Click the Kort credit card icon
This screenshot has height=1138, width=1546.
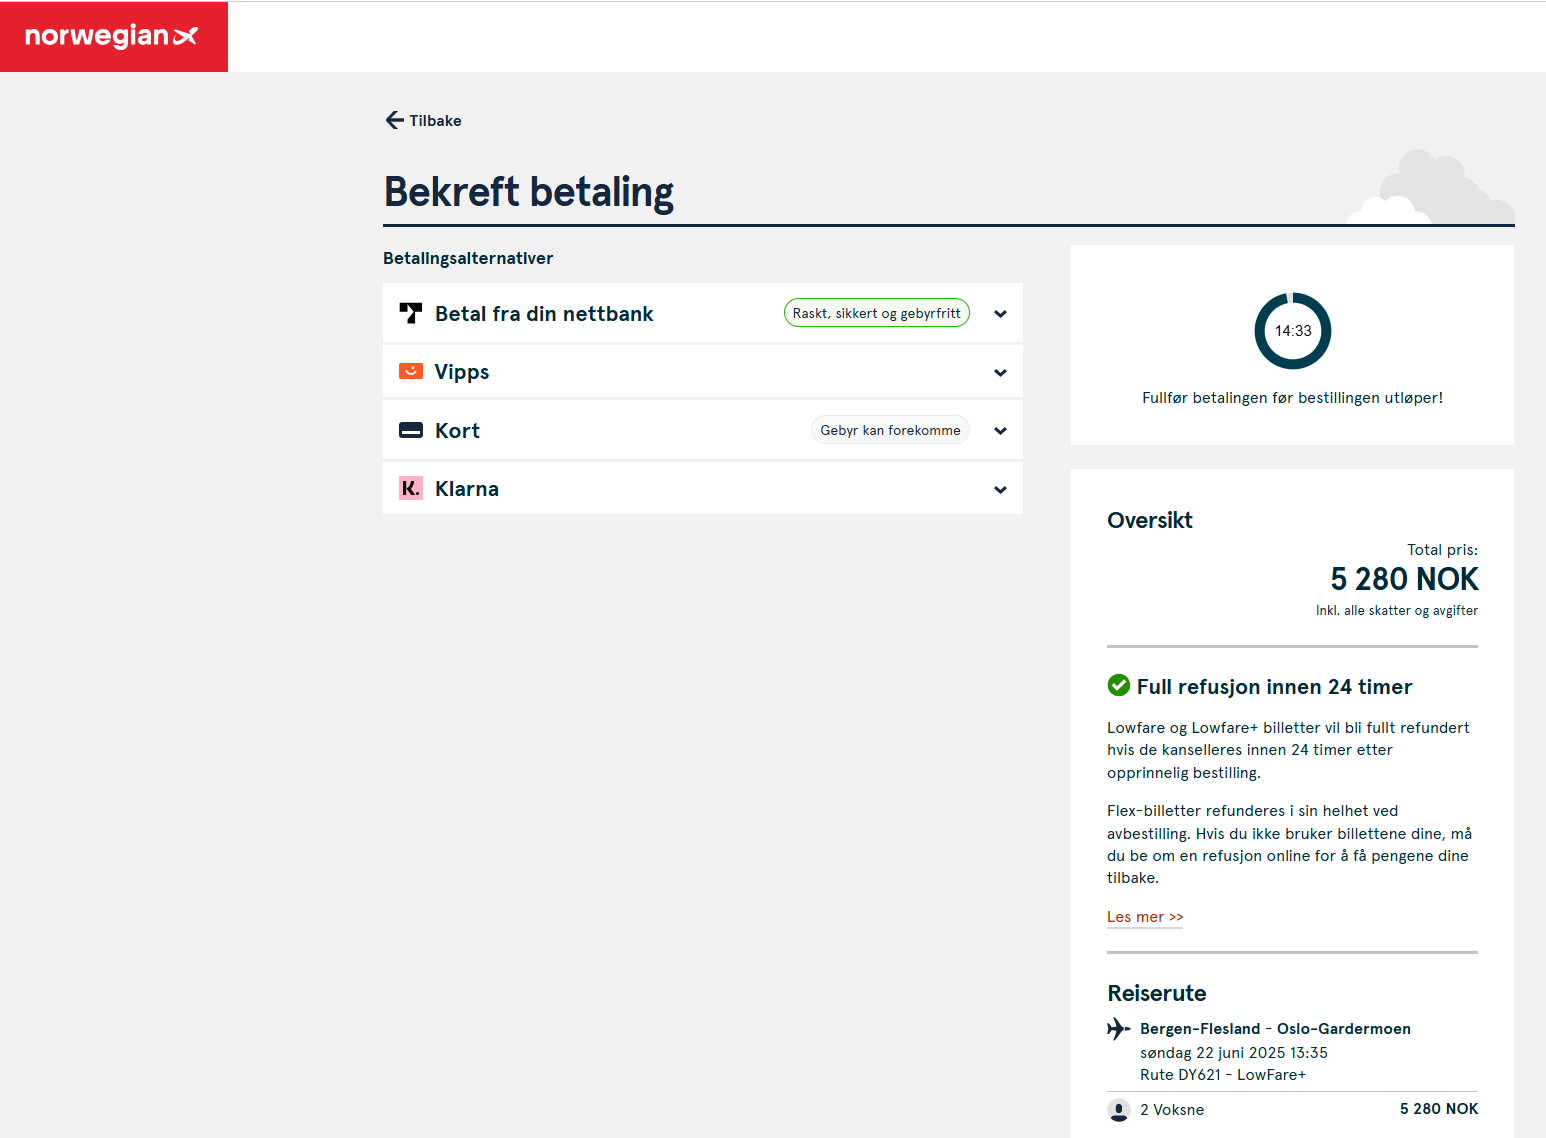click(x=410, y=430)
